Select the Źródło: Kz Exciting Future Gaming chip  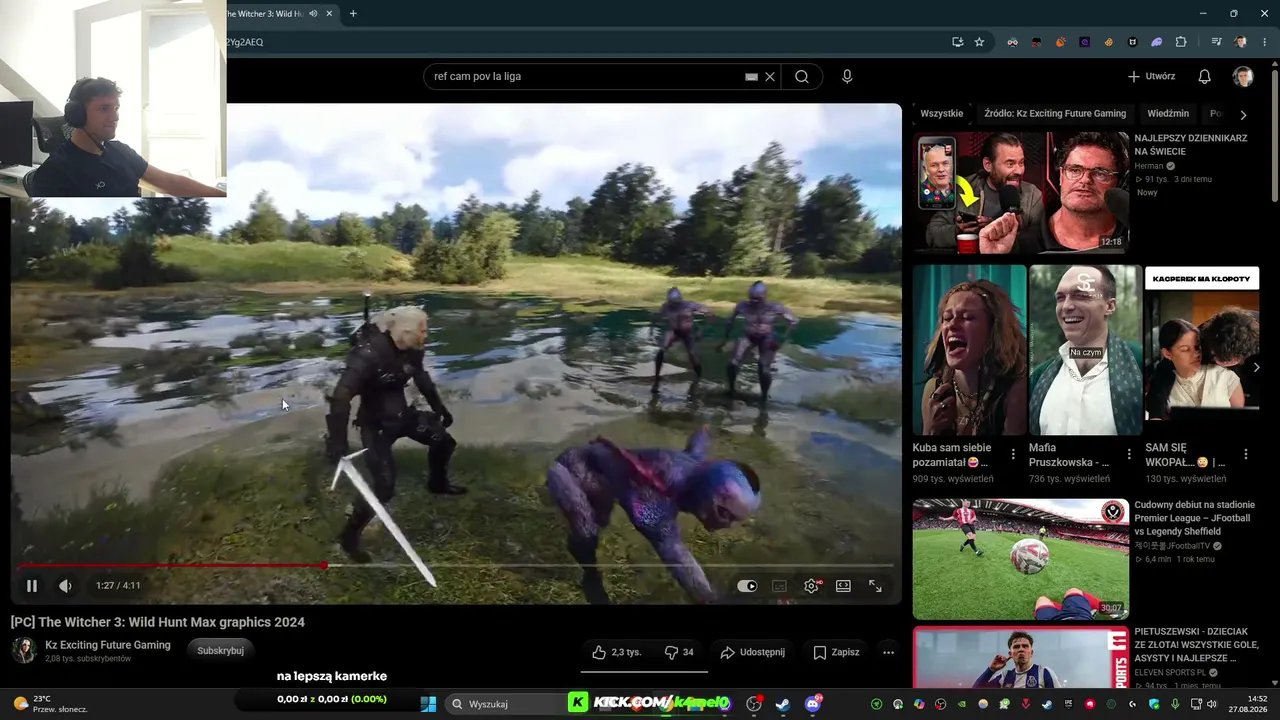(1055, 114)
